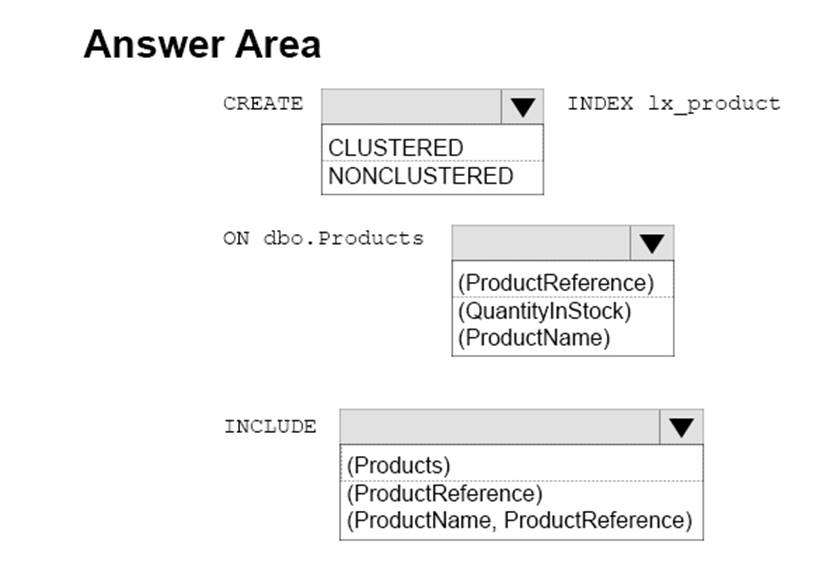The image size is (840, 566).
Task: Open the ON dbo.Products column dropdown arrow
Action: click(652, 243)
